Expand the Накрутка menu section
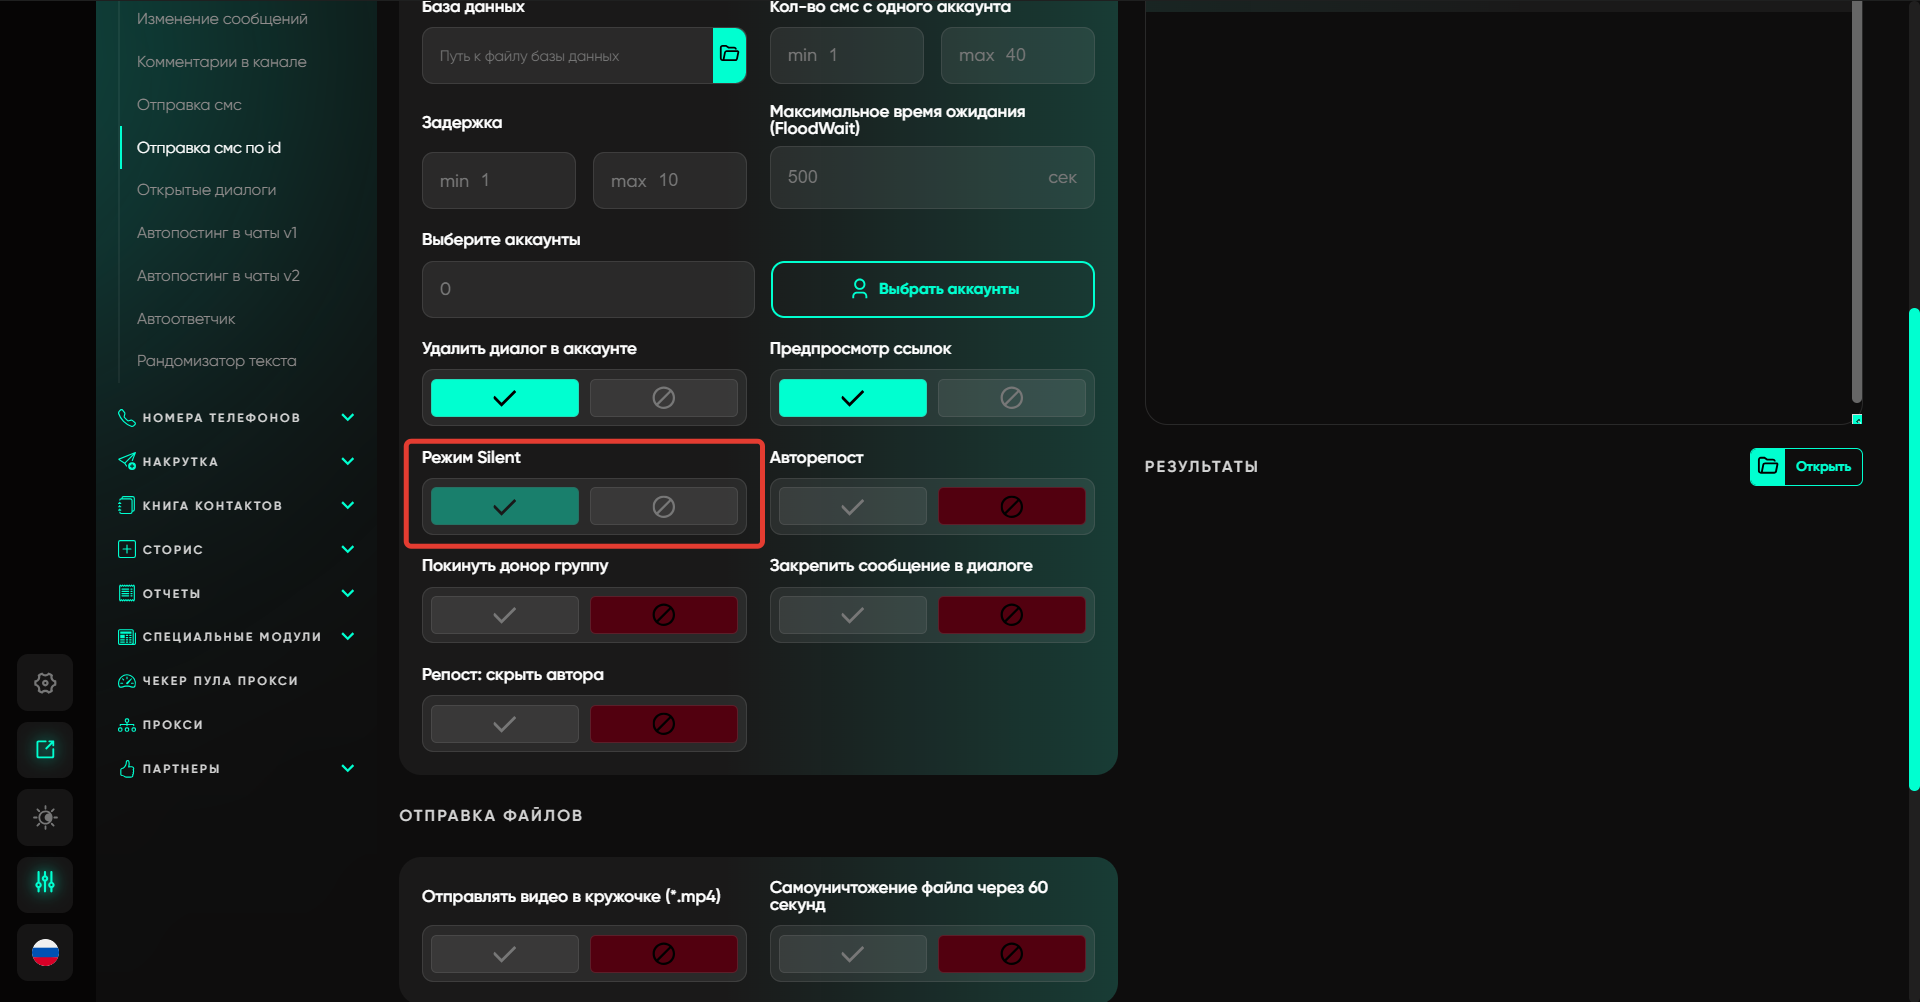Image resolution: width=1920 pixels, height=1002 pixels. [x=347, y=462]
